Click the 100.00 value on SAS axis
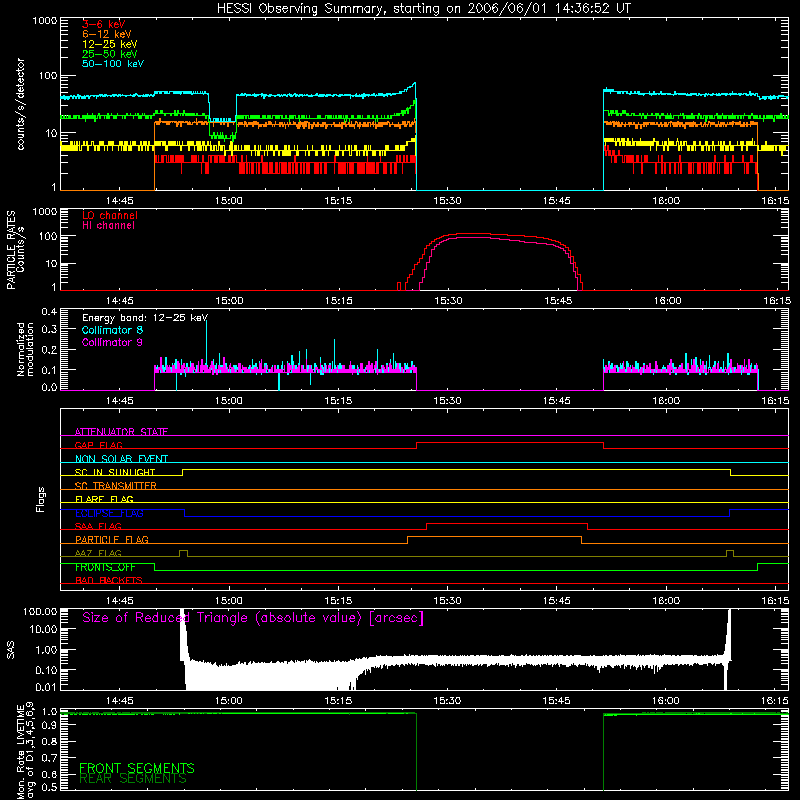This screenshot has height=800, width=800. point(40,611)
